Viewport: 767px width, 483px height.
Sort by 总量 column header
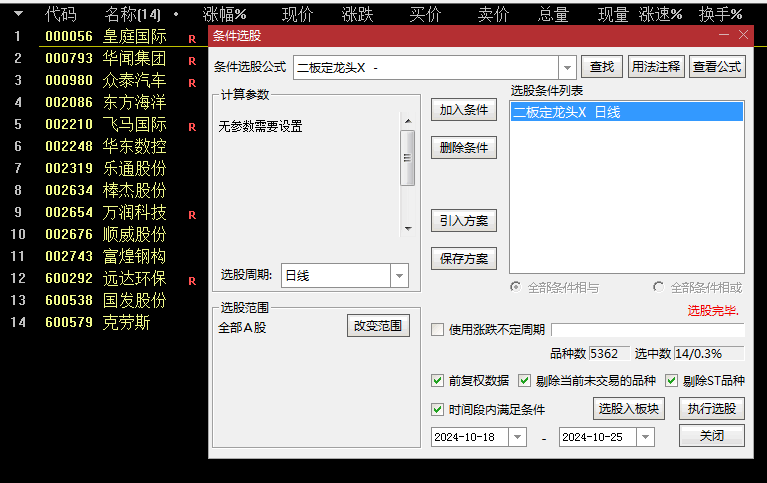tap(553, 14)
